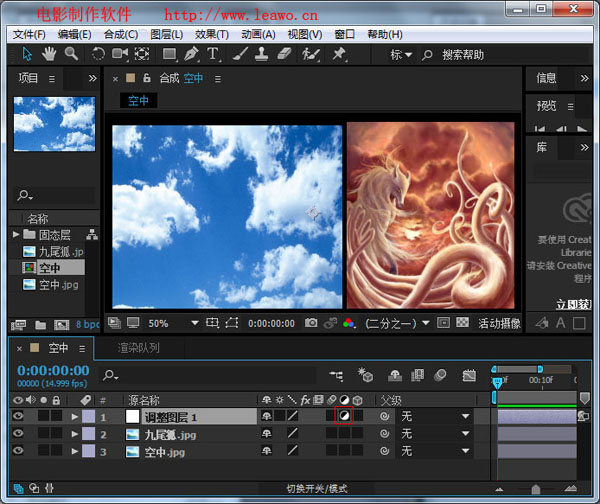The height and width of the screenshot is (504, 600).
Task: Select the Eraser tool
Action: (x=284, y=54)
